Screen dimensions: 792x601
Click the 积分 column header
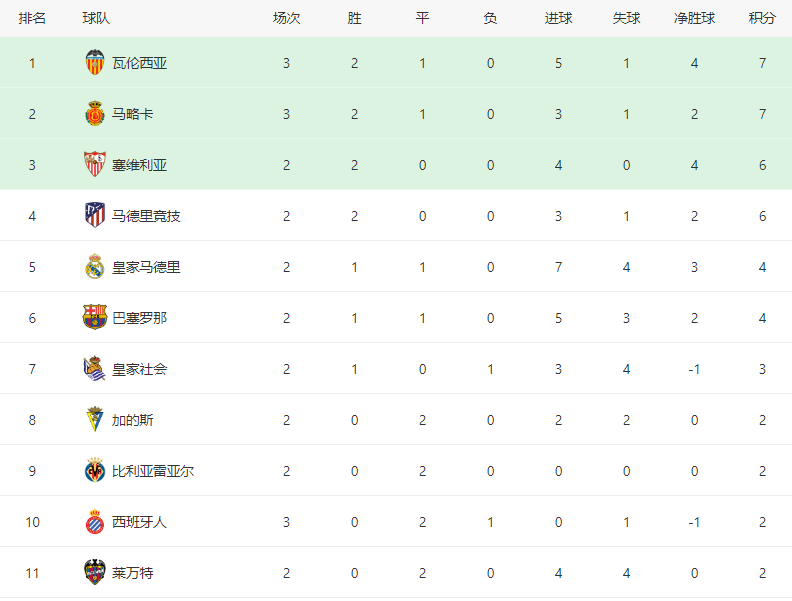click(x=762, y=18)
